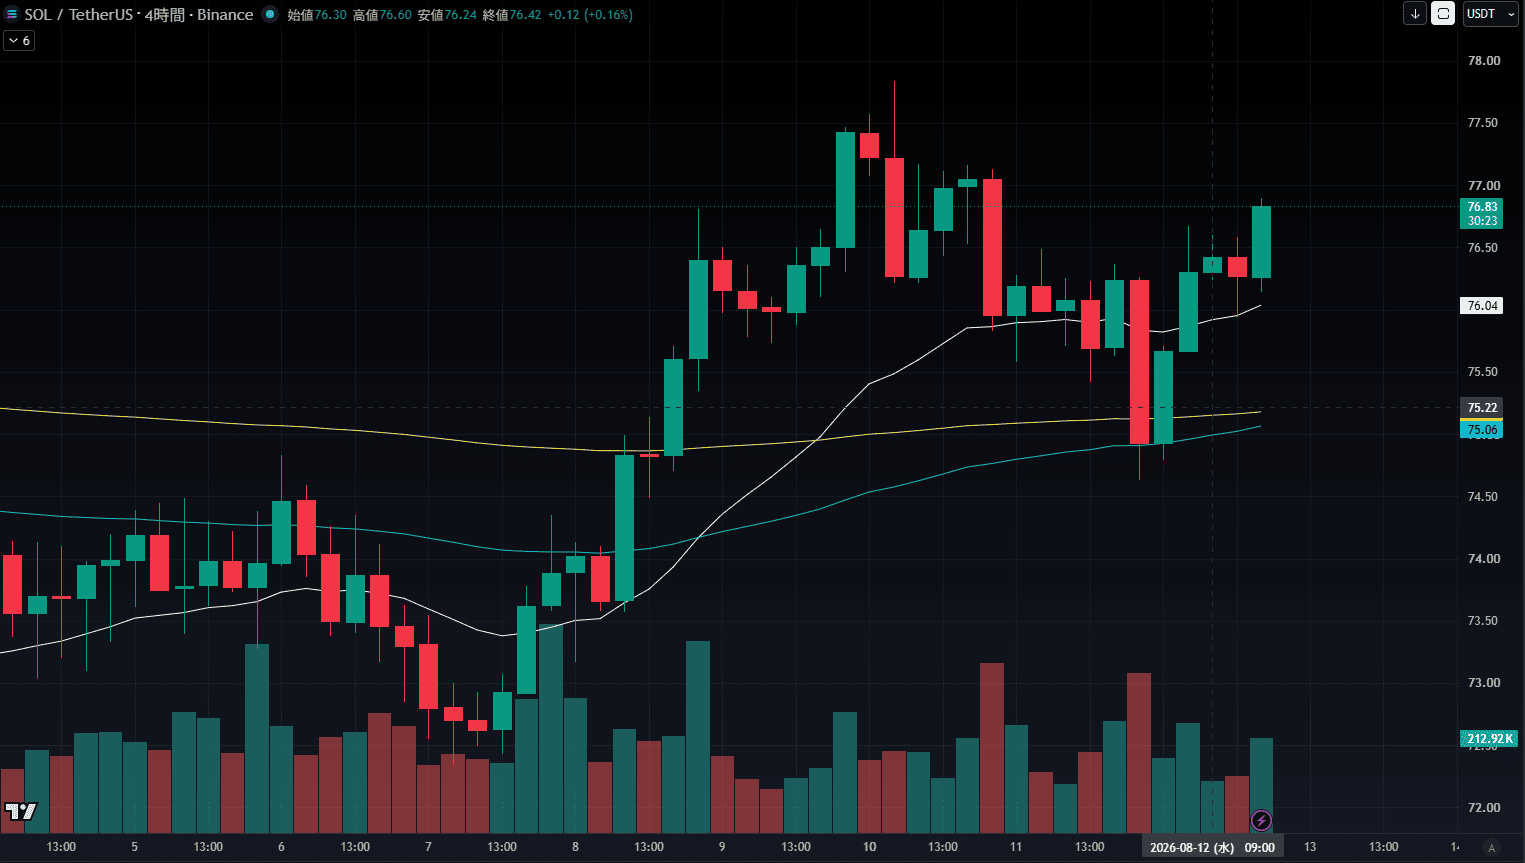
Task: Click the white rounded-square button beside USDT
Action: (x=1443, y=14)
